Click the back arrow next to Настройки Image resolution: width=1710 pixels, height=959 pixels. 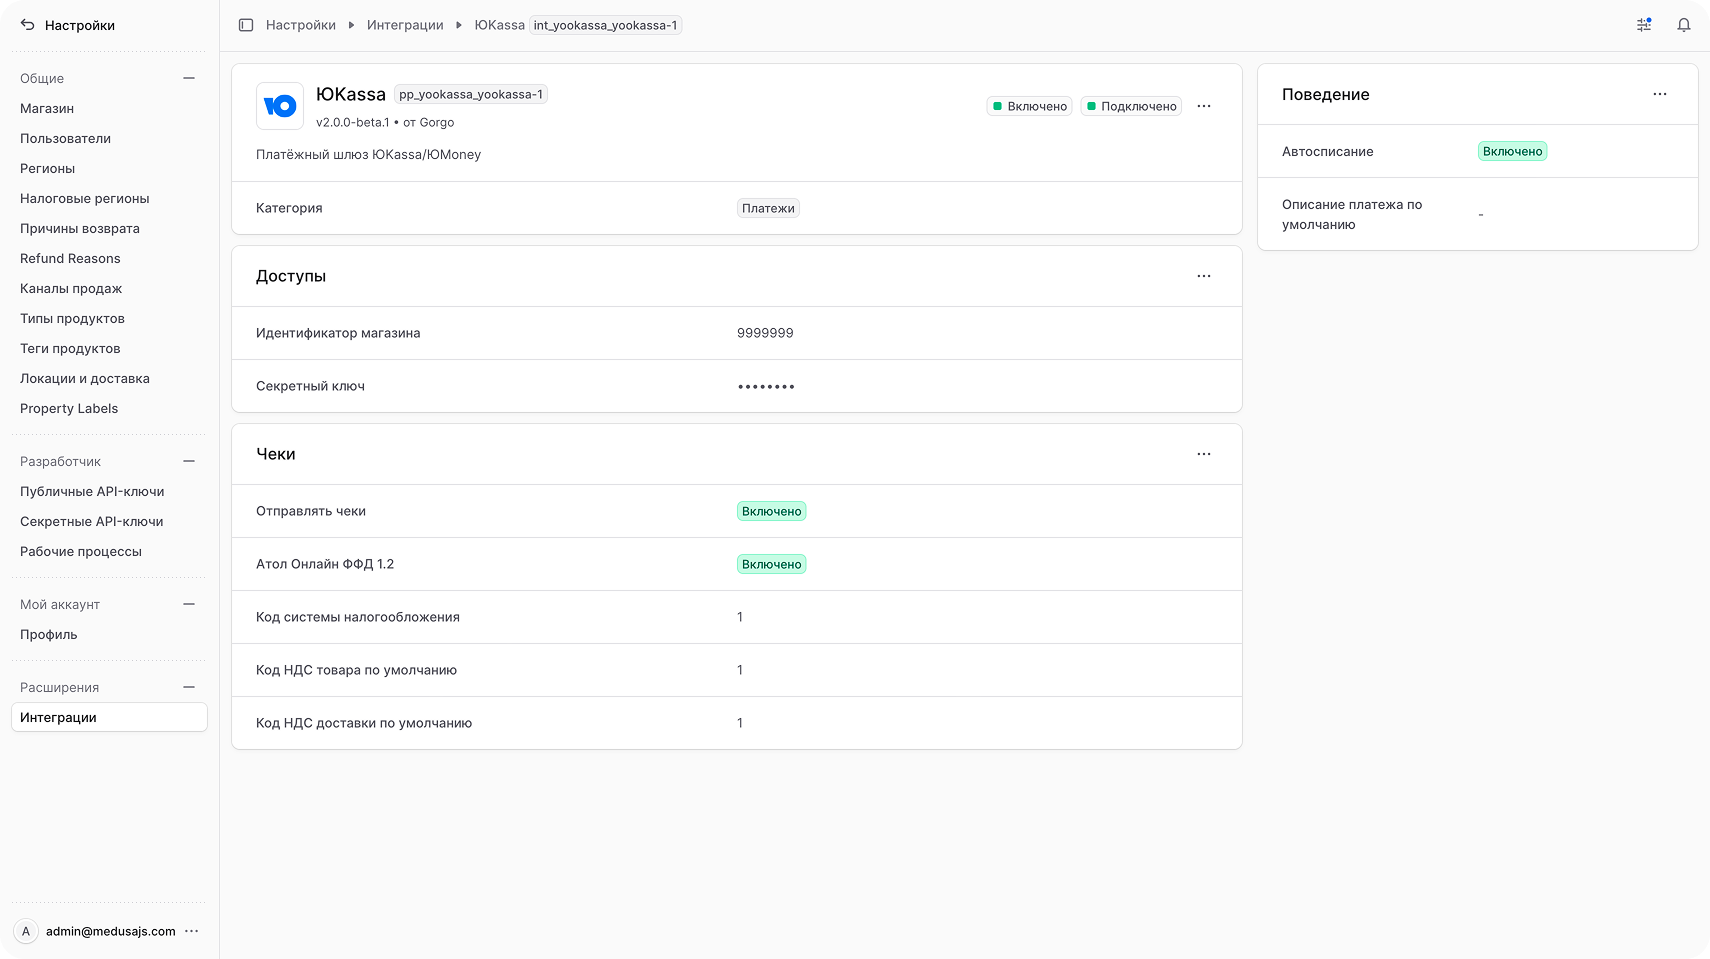tap(28, 25)
